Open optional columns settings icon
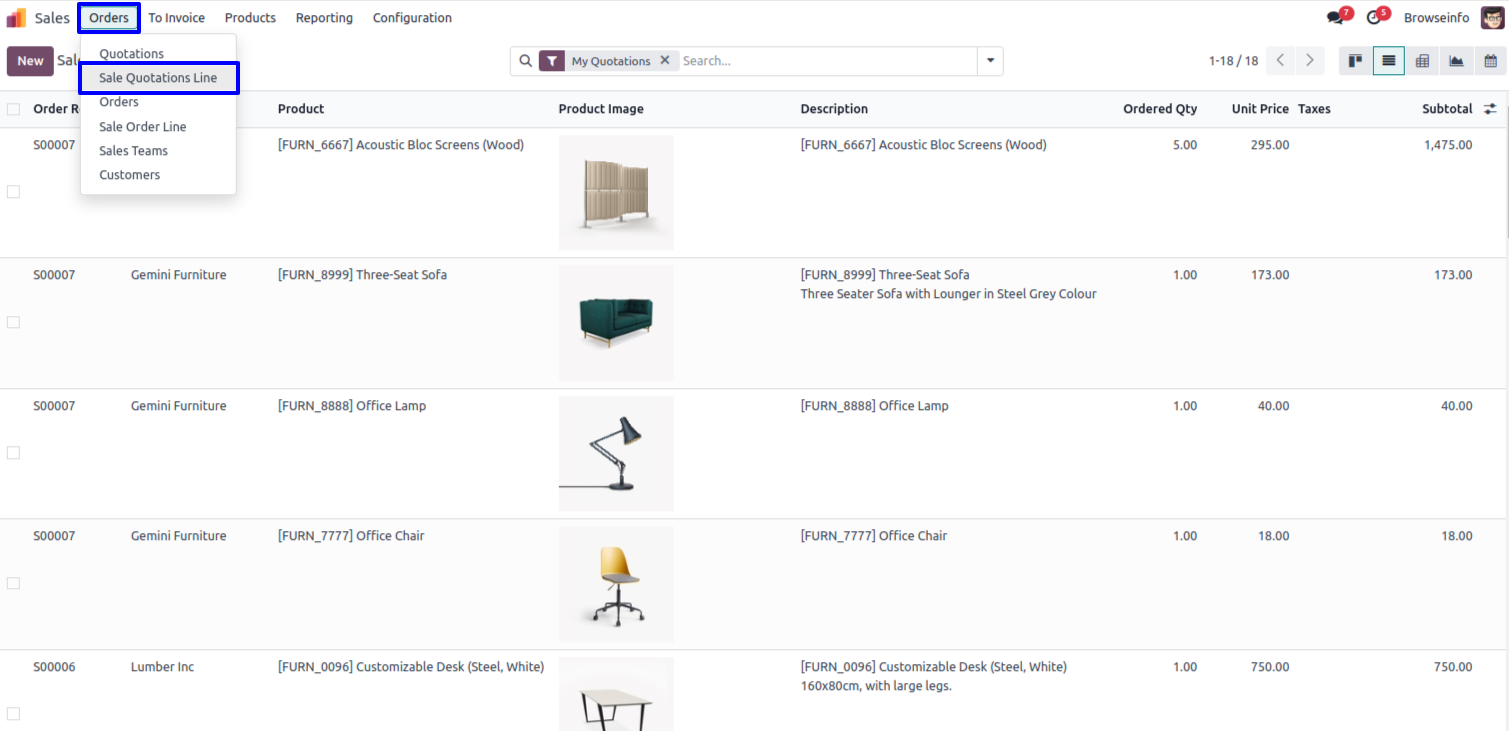1509x731 pixels. (1490, 109)
